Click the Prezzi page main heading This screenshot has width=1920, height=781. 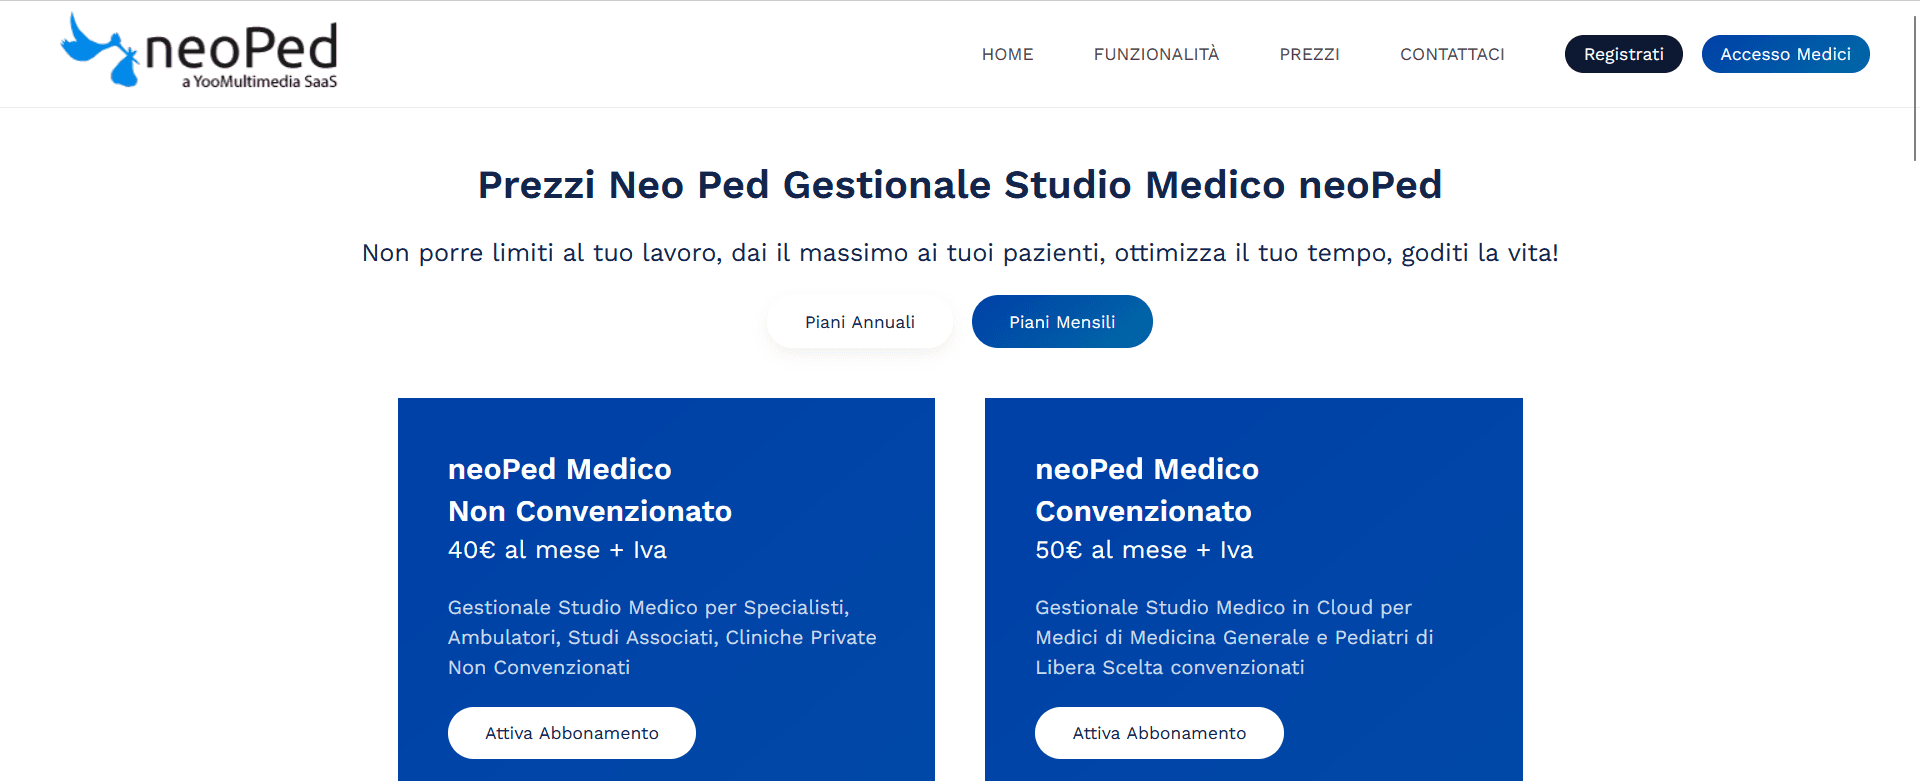[959, 184]
